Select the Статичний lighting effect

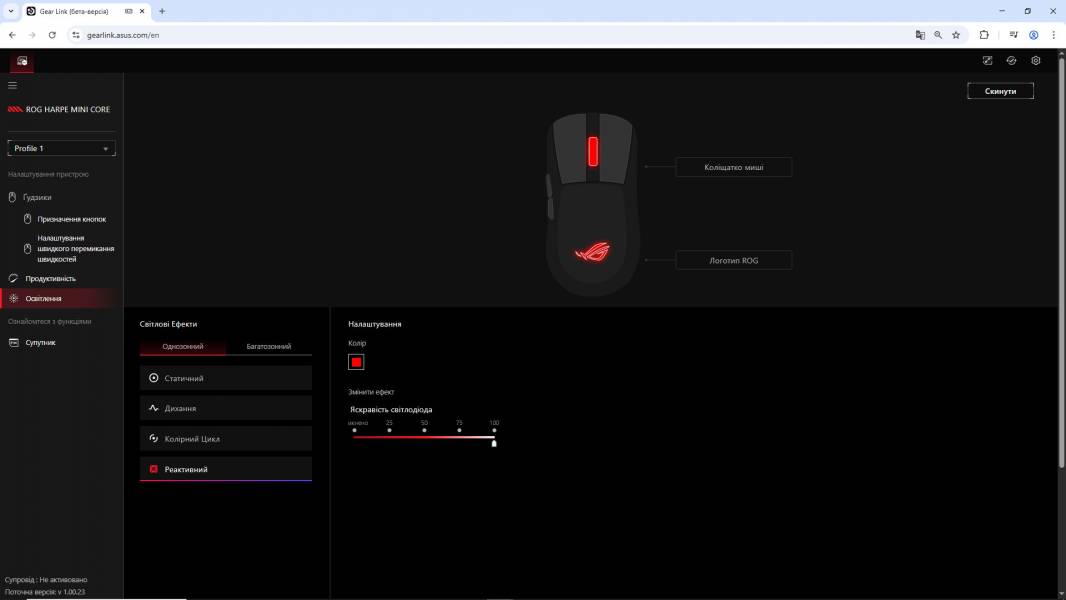(x=225, y=378)
